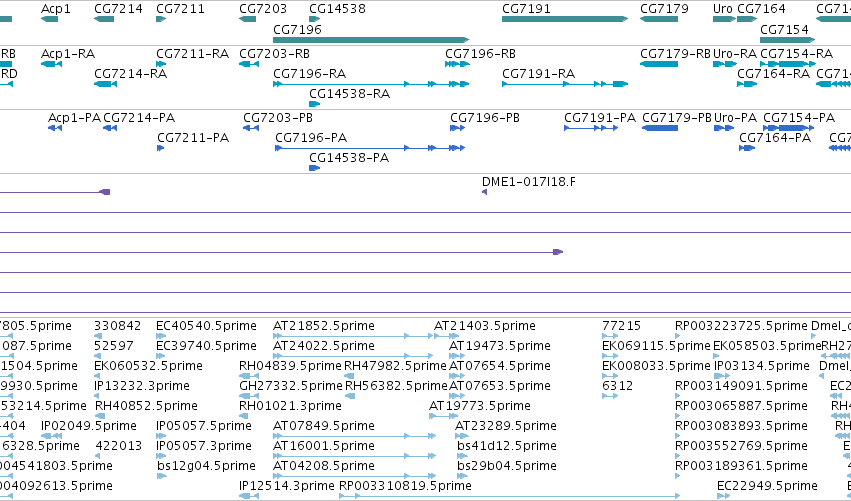Screen dimensions: 851x501
Task: Click the GH27332.5prime EST label
Action: click(291, 385)
